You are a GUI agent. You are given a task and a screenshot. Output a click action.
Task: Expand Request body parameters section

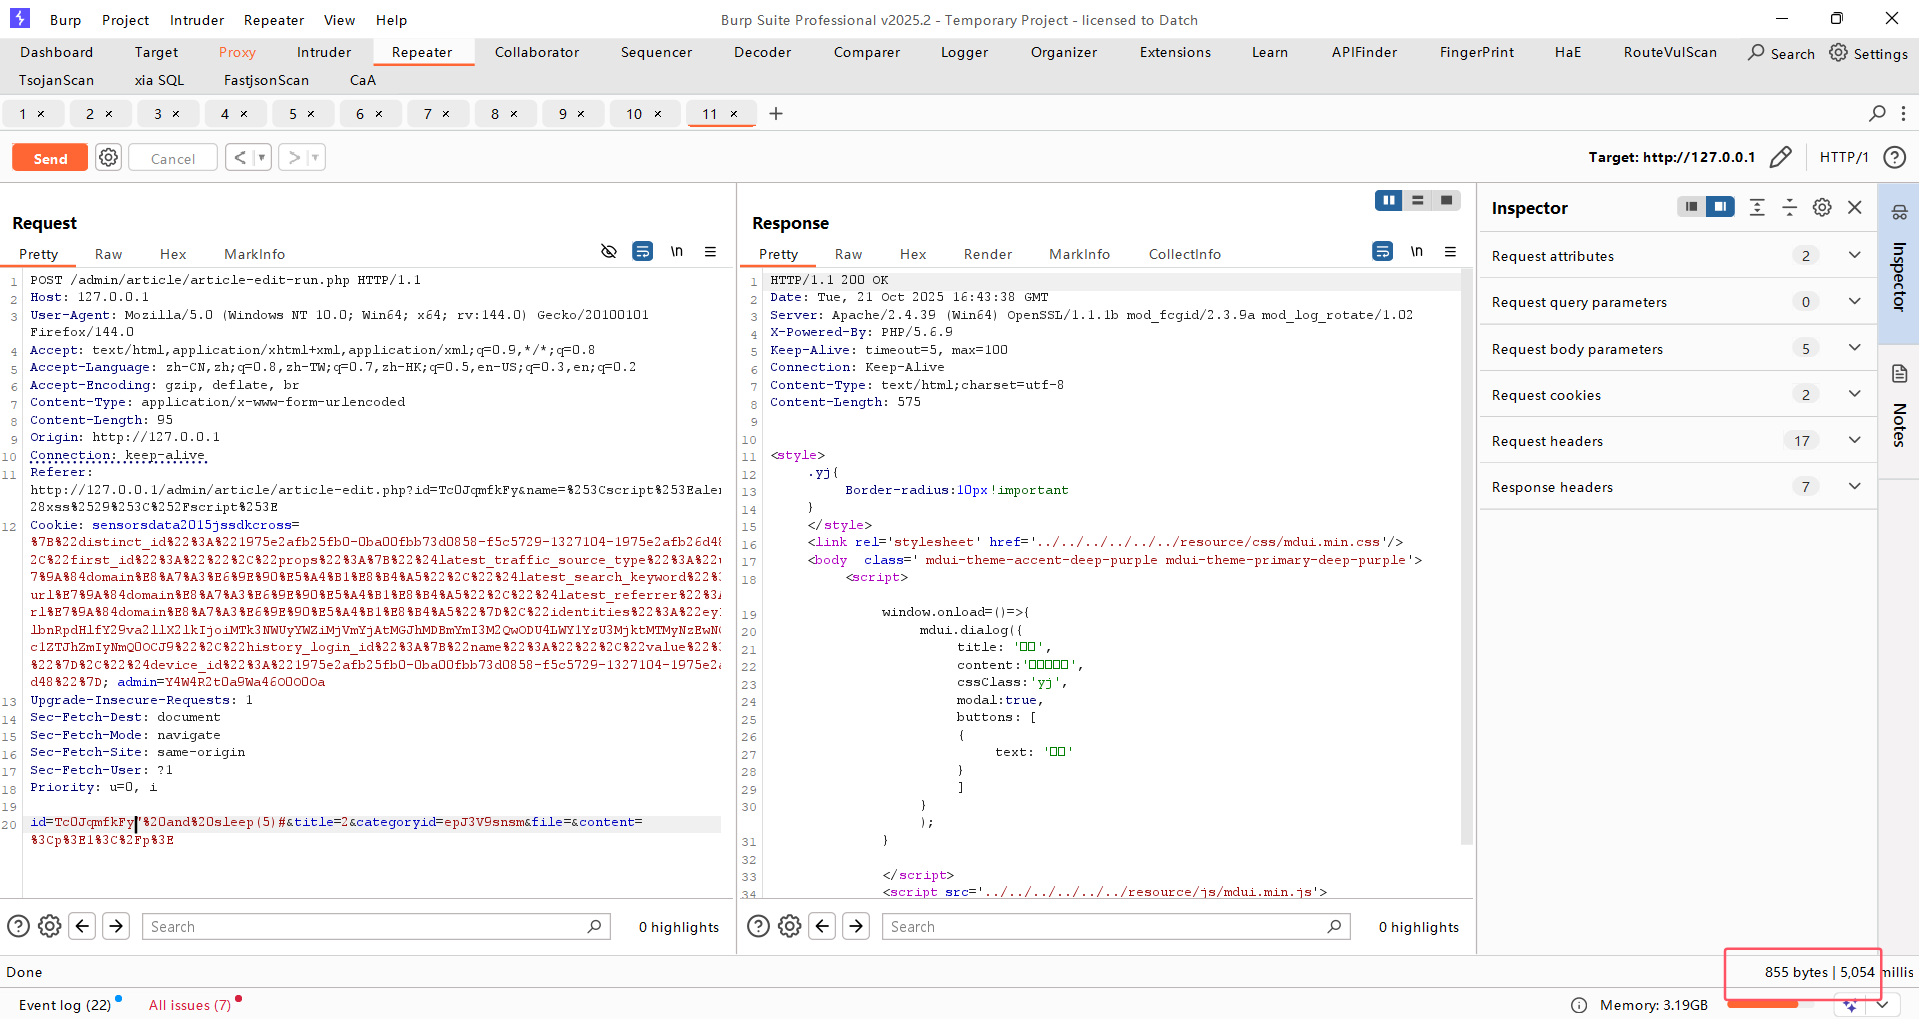[1854, 348]
